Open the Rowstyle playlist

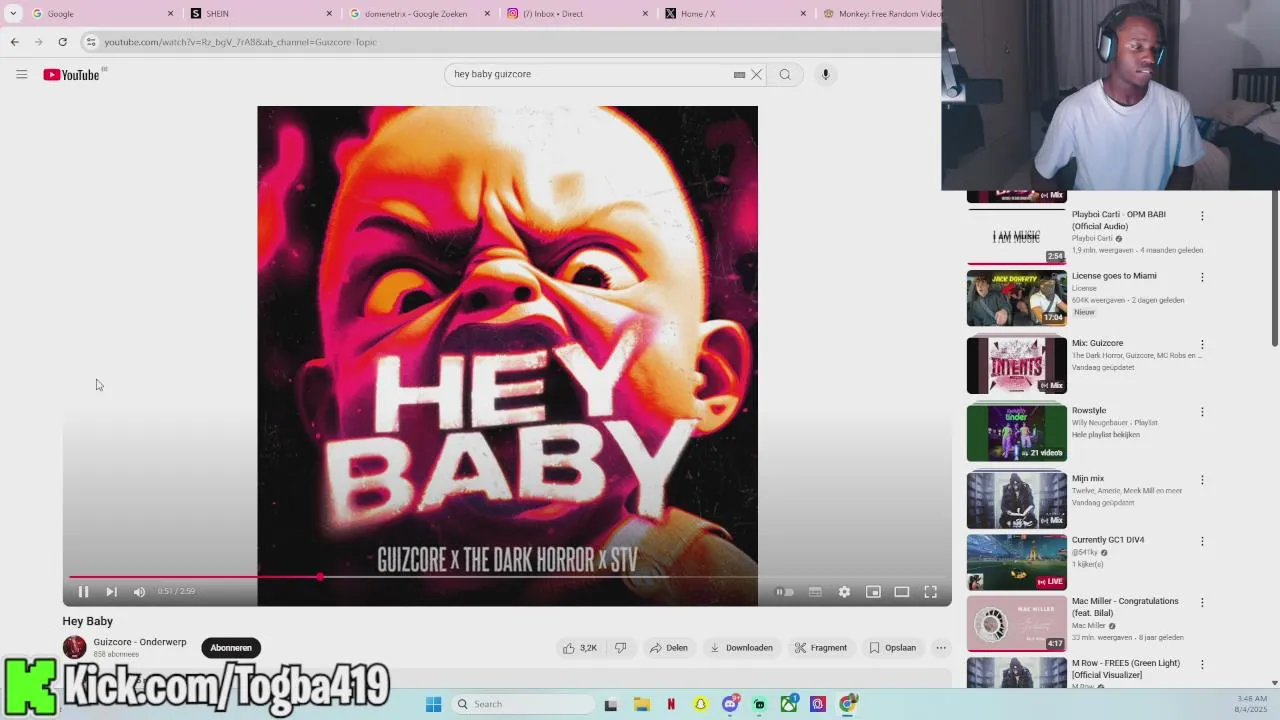coord(1016,432)
